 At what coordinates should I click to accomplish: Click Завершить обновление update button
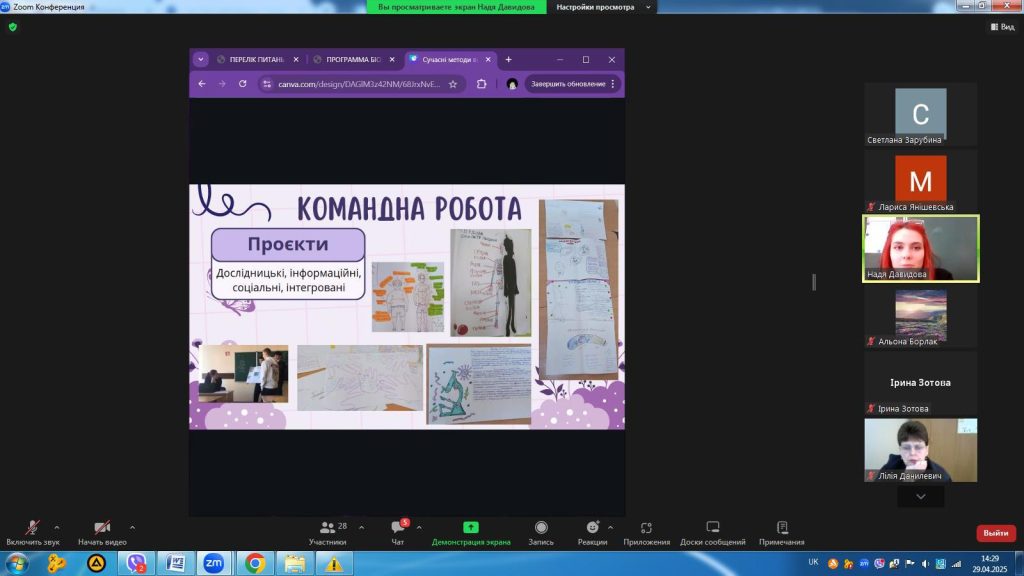click(568, 84)
